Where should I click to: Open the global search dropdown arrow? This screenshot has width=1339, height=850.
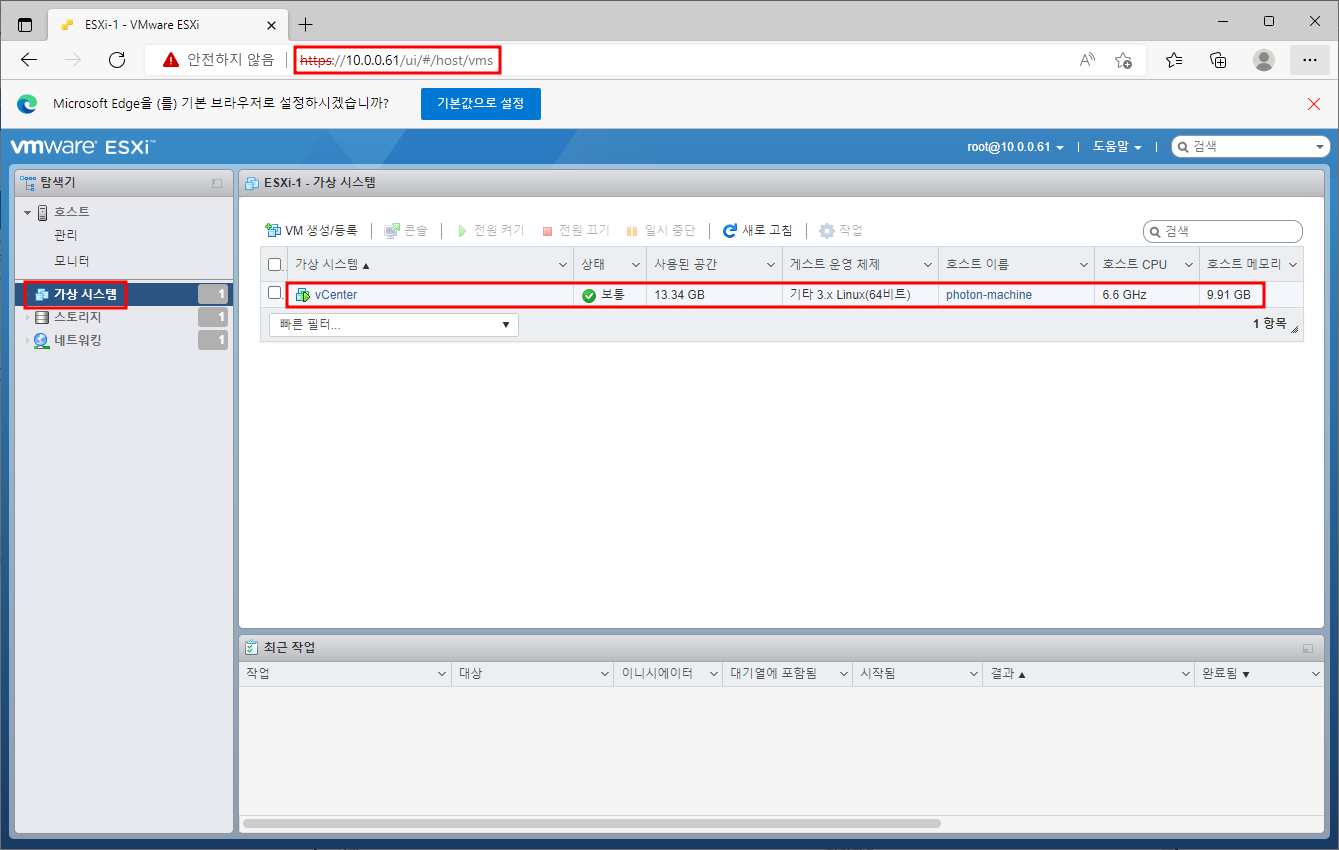(1321, 147)
